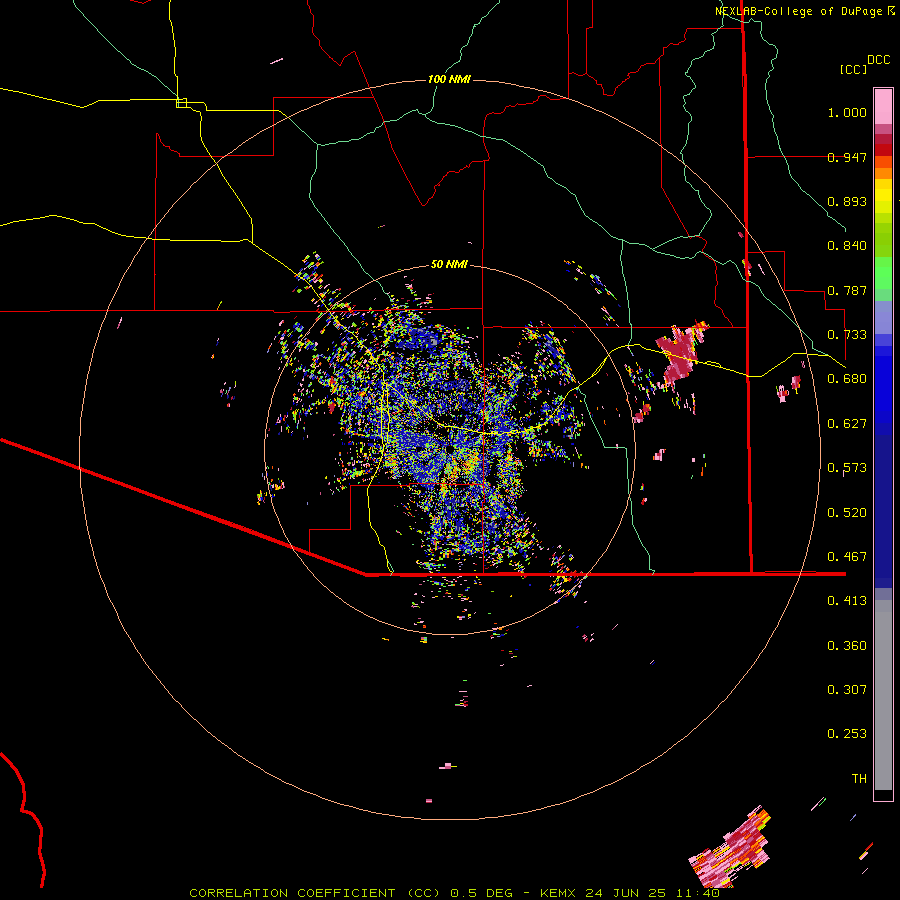Click the Correlation Coefficient KEMX caption
Screen dimensions: 900x900
pos(454,893)
